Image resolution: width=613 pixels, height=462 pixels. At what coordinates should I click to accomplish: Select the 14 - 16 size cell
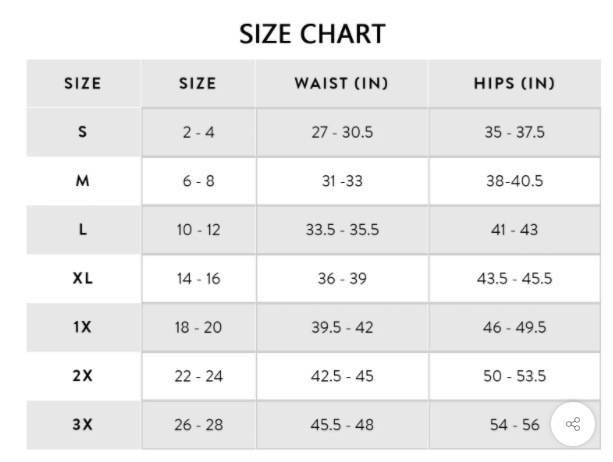(x=198, y=279)
